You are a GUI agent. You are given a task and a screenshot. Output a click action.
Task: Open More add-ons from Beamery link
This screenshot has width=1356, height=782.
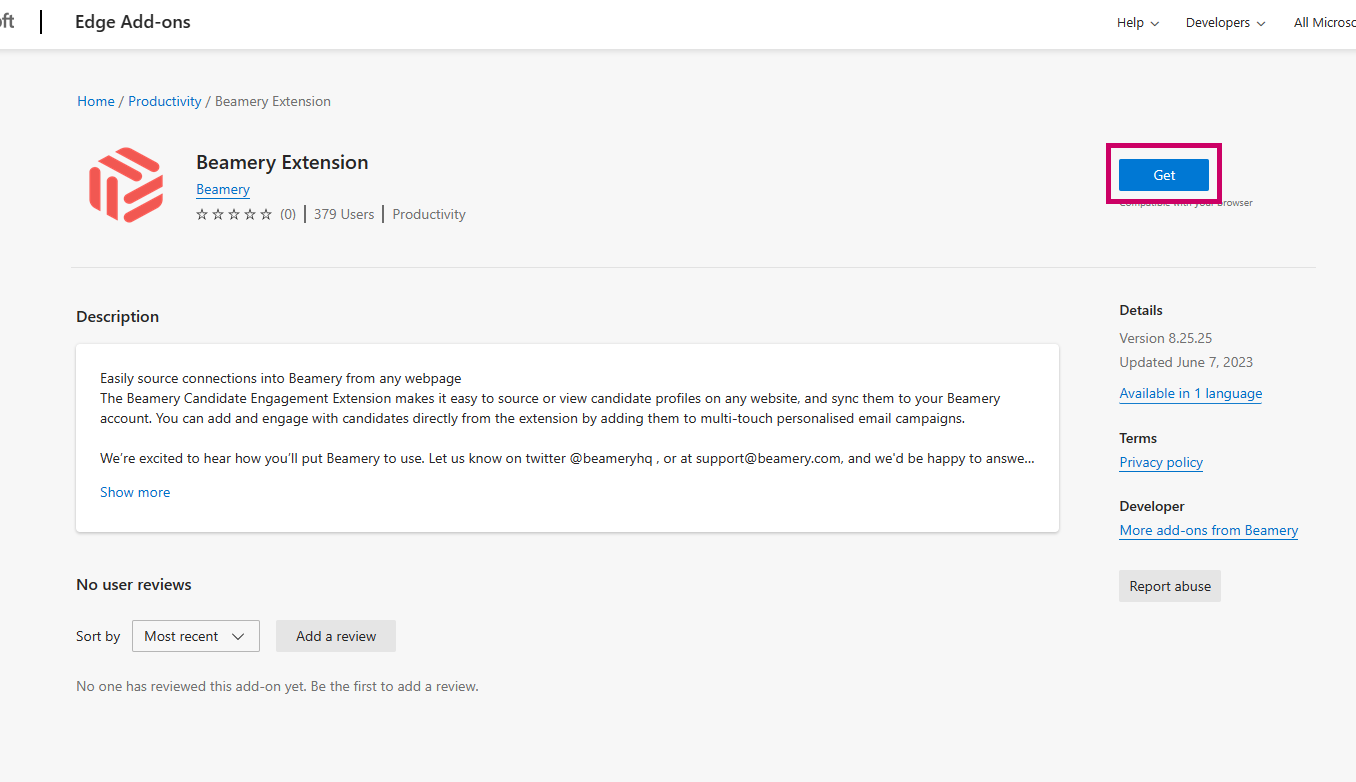tap(1209, 530)
